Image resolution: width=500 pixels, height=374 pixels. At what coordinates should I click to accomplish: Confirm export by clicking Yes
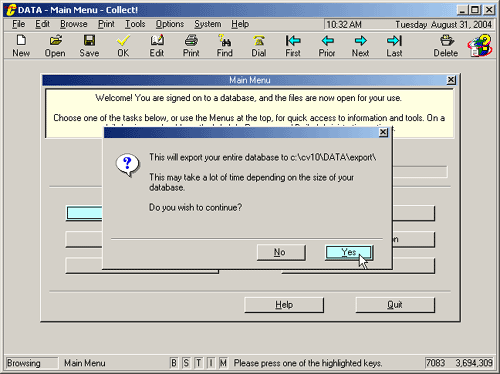(x=349, y=252)
